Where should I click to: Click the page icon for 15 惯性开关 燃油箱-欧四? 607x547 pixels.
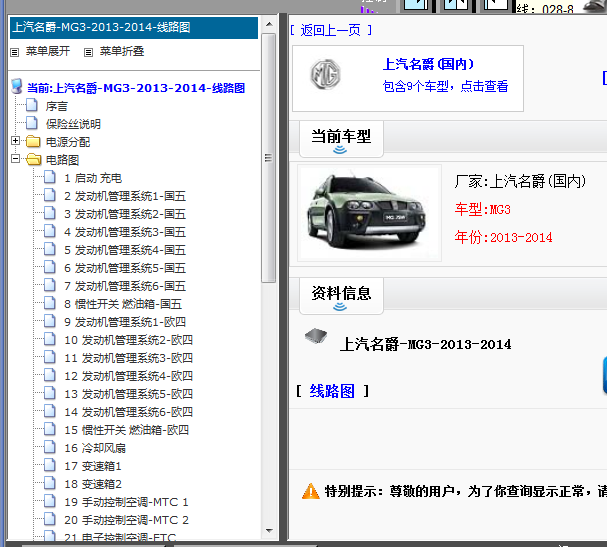50,429
